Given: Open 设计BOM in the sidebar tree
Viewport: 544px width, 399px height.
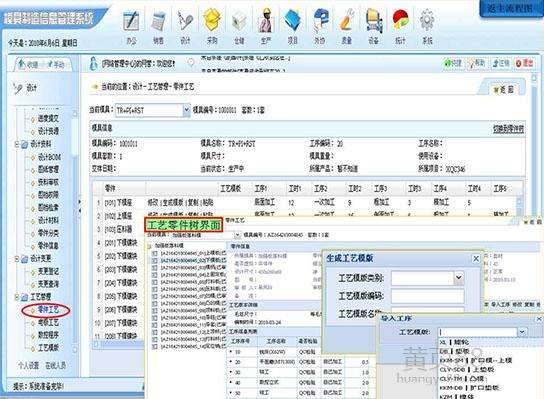Looking at the screenshot, I should [49, 157].
